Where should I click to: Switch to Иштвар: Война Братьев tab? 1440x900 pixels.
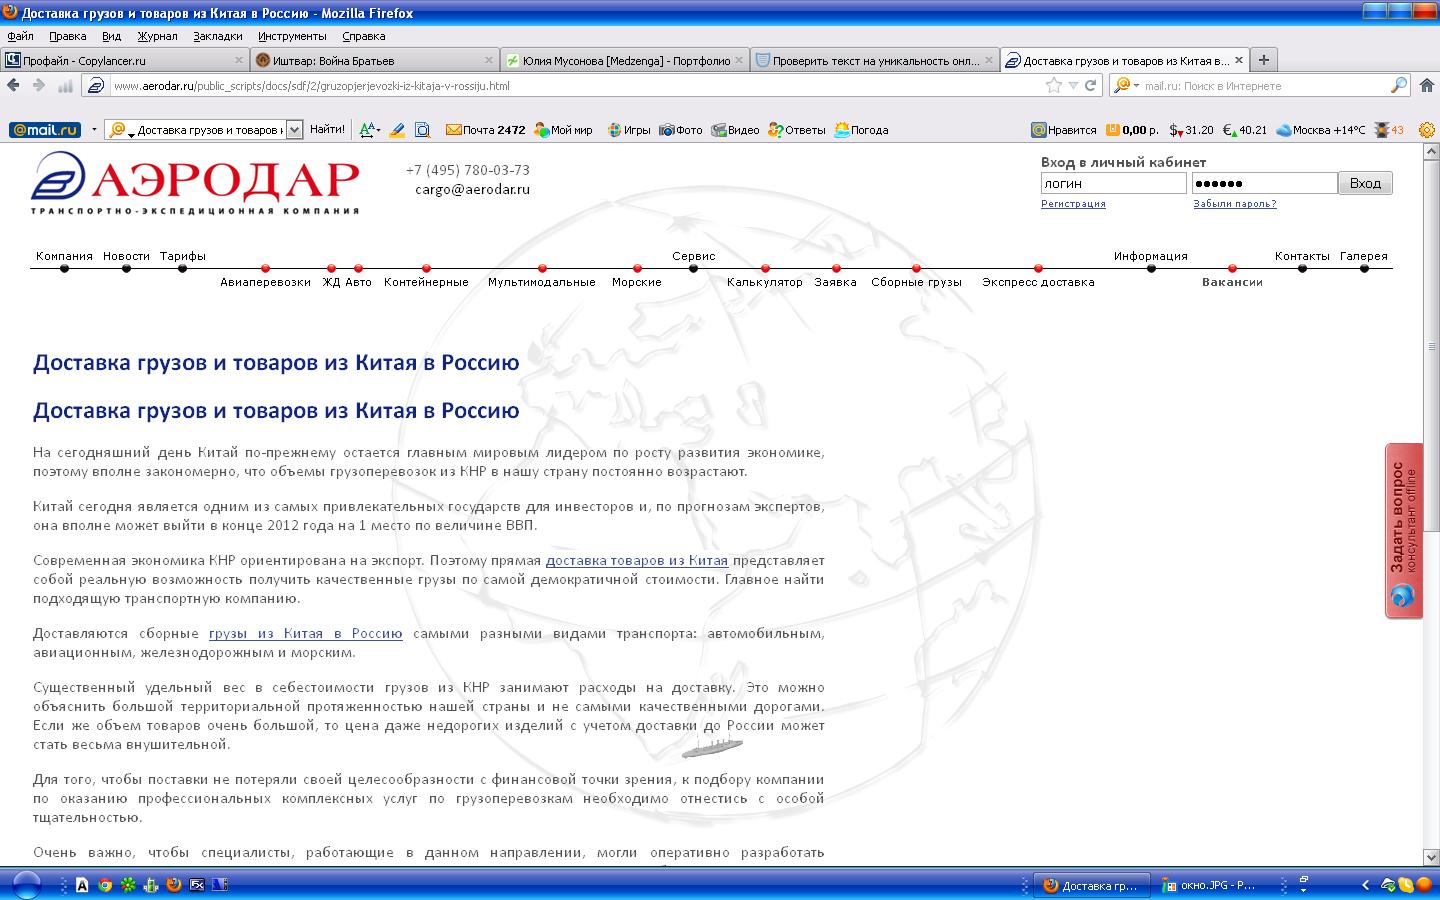(375, 60)
